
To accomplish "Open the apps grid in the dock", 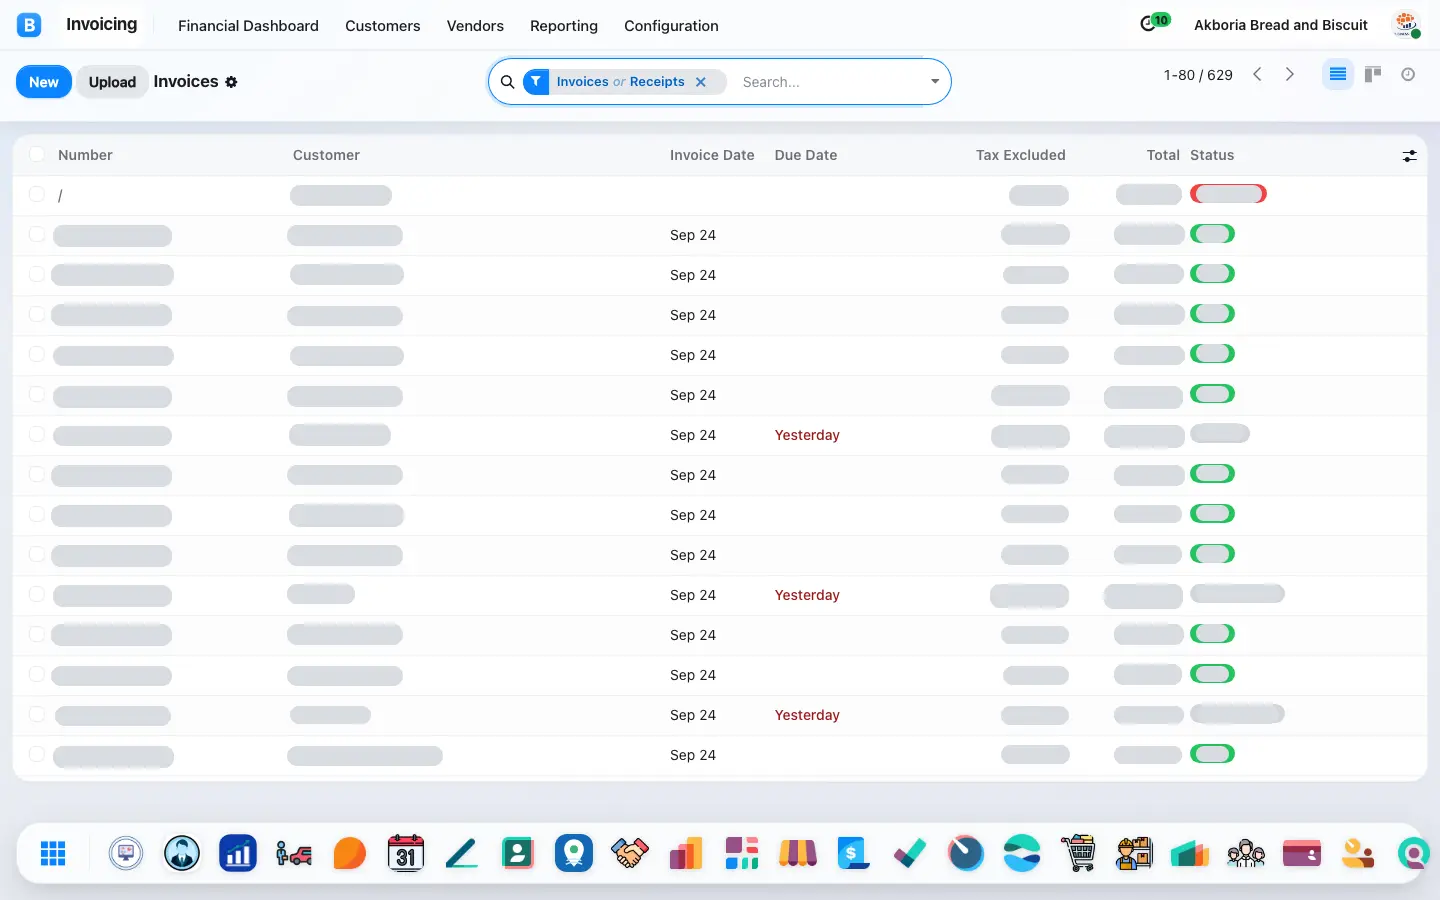I will [53, 853].
